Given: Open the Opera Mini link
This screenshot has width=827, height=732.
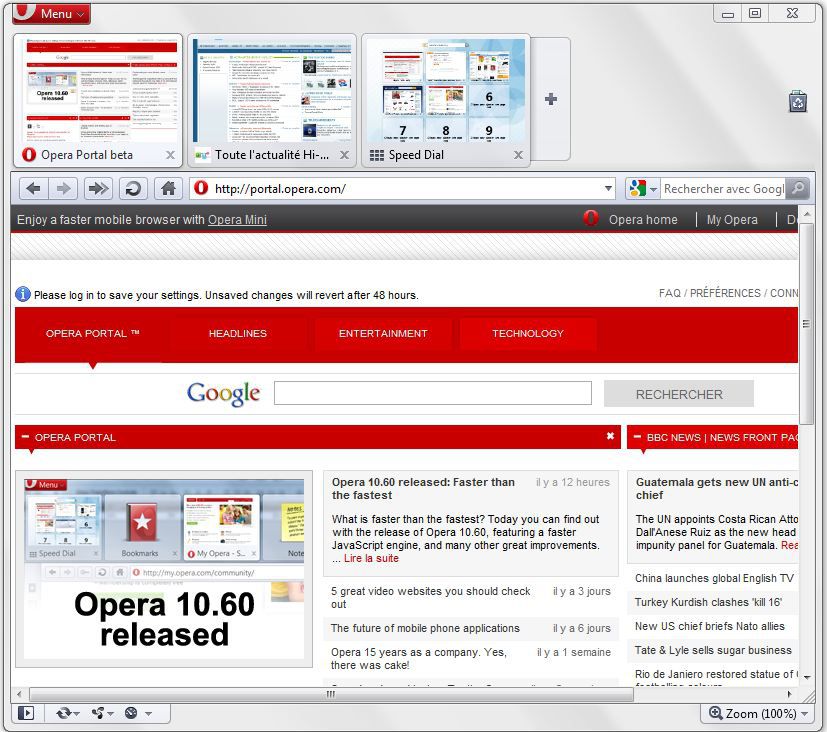Looking at the screenshot, I should [x=237, y=219].
